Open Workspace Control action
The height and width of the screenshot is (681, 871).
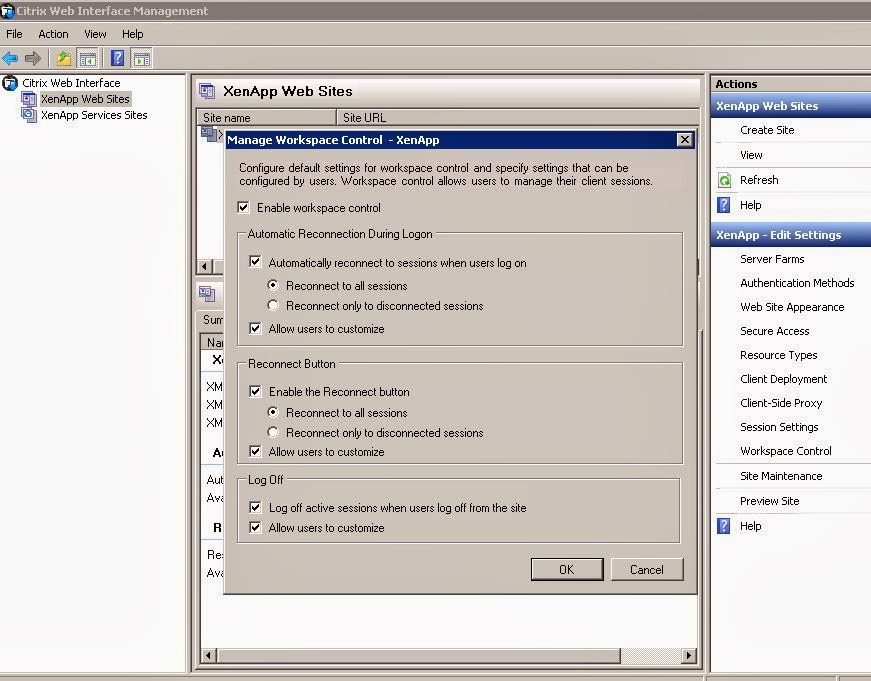785,450
